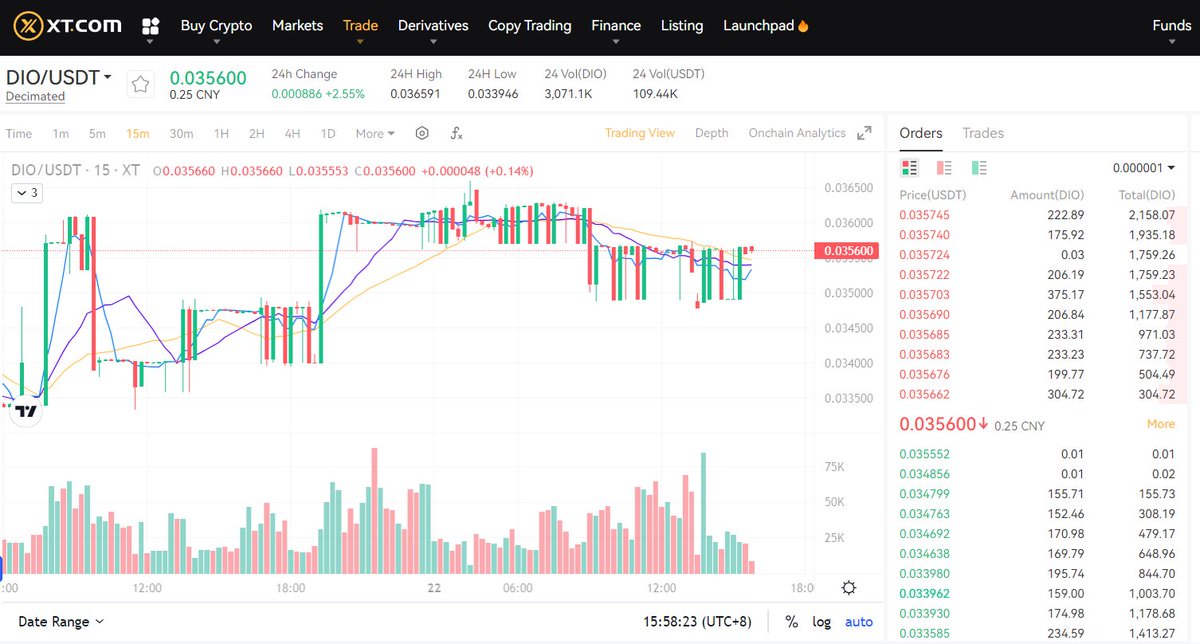Collapse the indicator legend showing 3
This screenshot has width=1200, height=644.
27,193
